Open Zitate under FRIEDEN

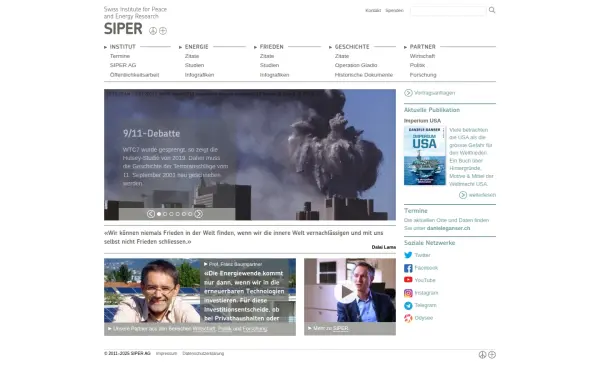point(267,56)
